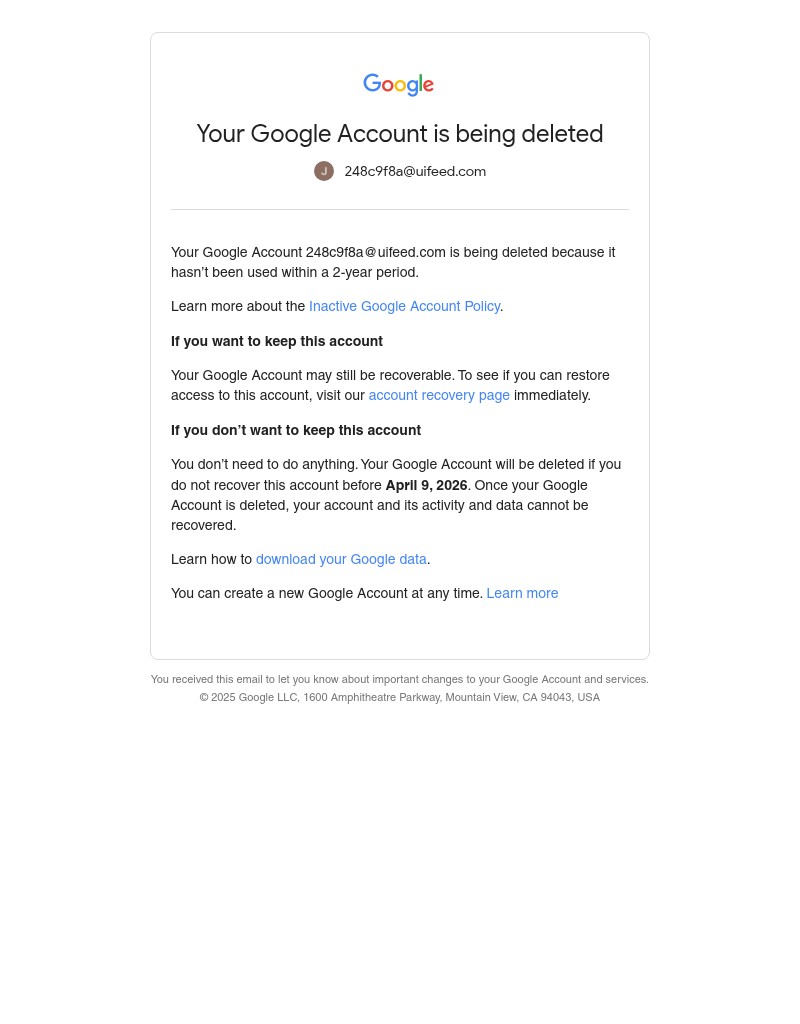The image size is (800, 1024).
Task: Click the "Your Google Account is being deleted" title
Action: pyautogui.click(x=400, y=134)
